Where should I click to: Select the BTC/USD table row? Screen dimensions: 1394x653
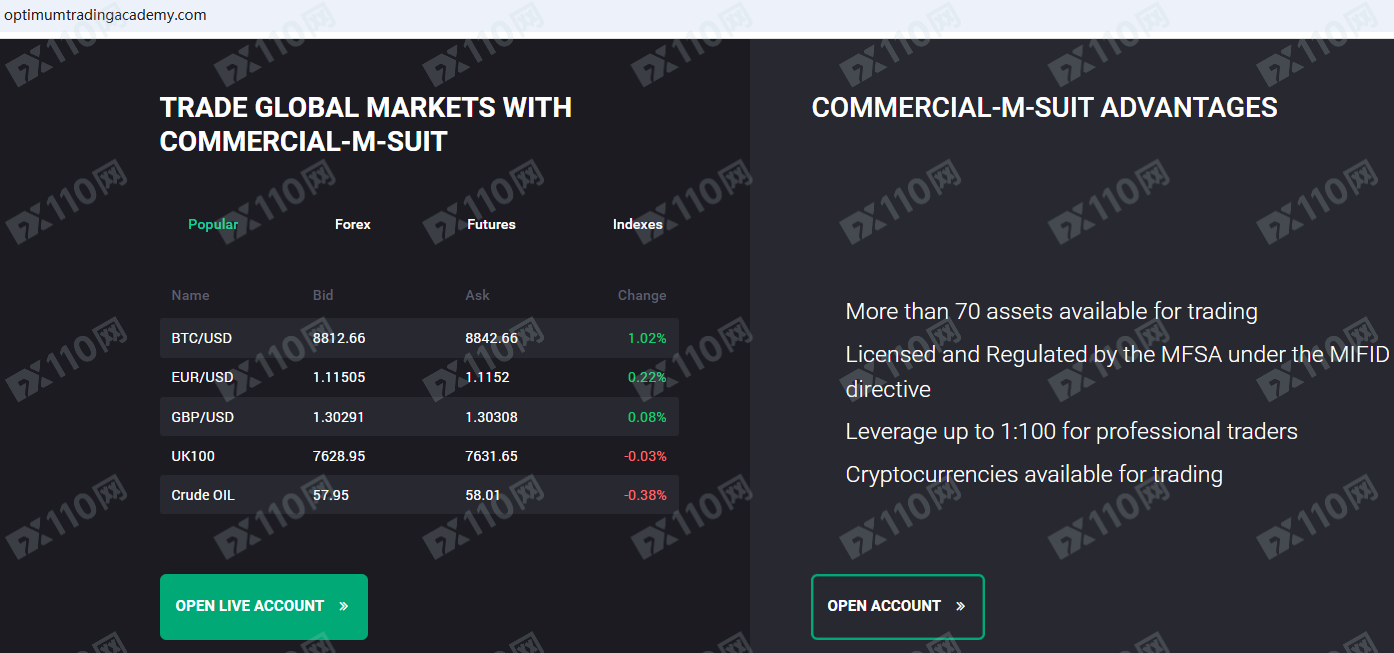419,338
